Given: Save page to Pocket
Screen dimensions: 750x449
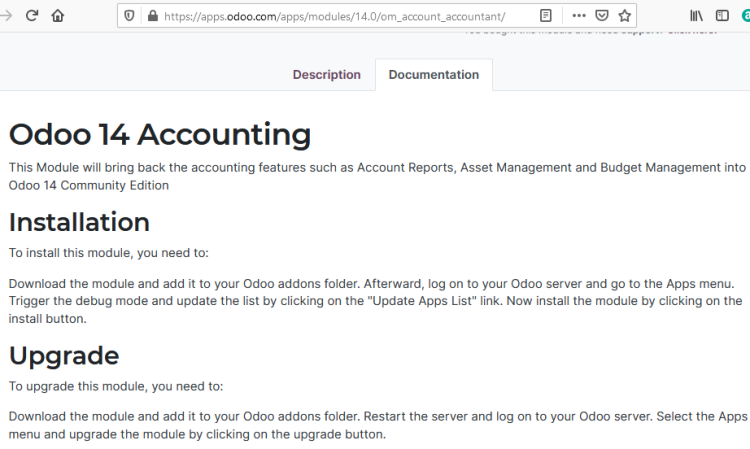Looking at the screenshot, I should pyautogui.click(x=602, y=16).
